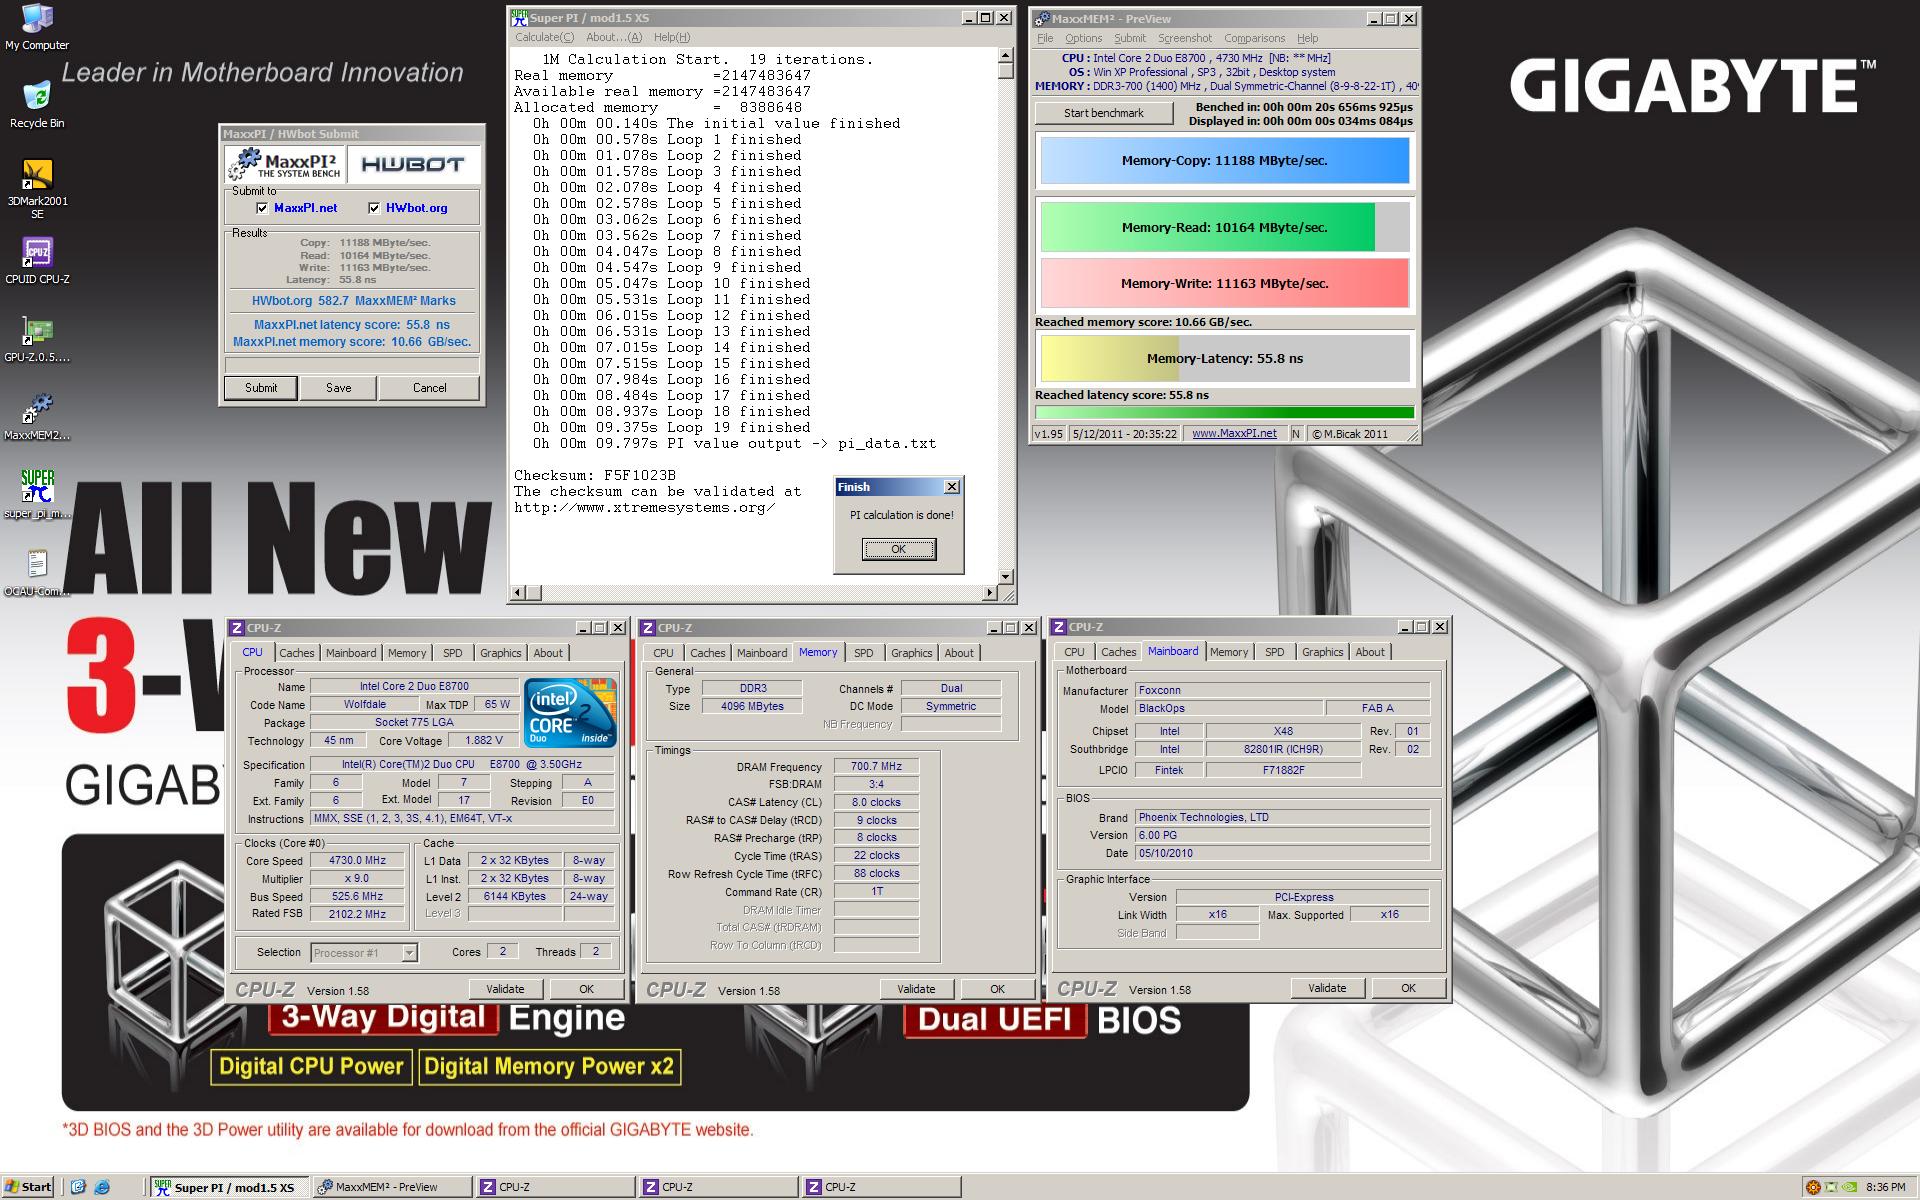Click taskbar clock 8:36 PM

point(1885,1187)
